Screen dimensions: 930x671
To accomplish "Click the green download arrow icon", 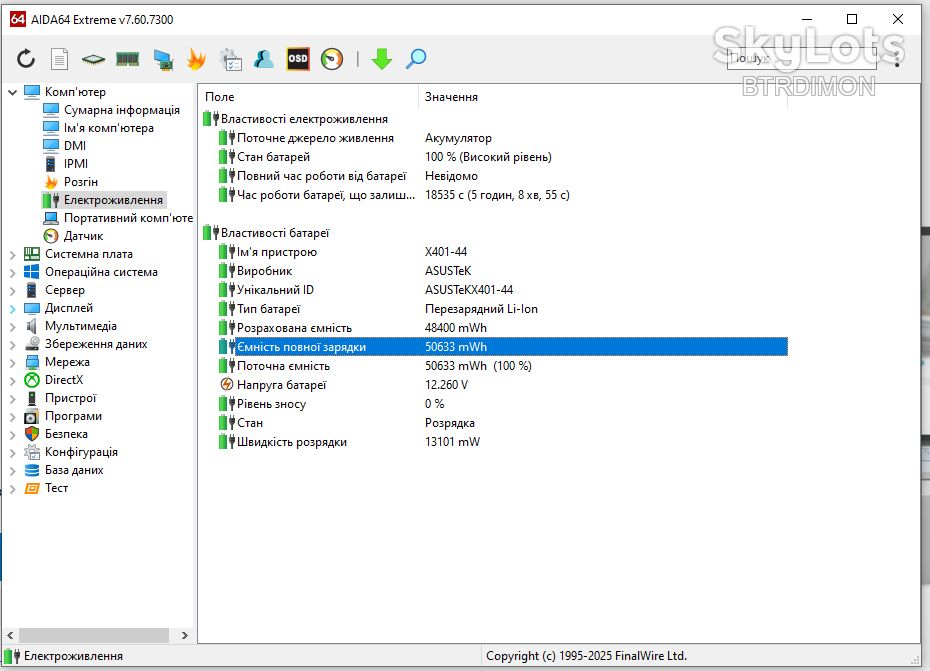I will pos(382,59).
